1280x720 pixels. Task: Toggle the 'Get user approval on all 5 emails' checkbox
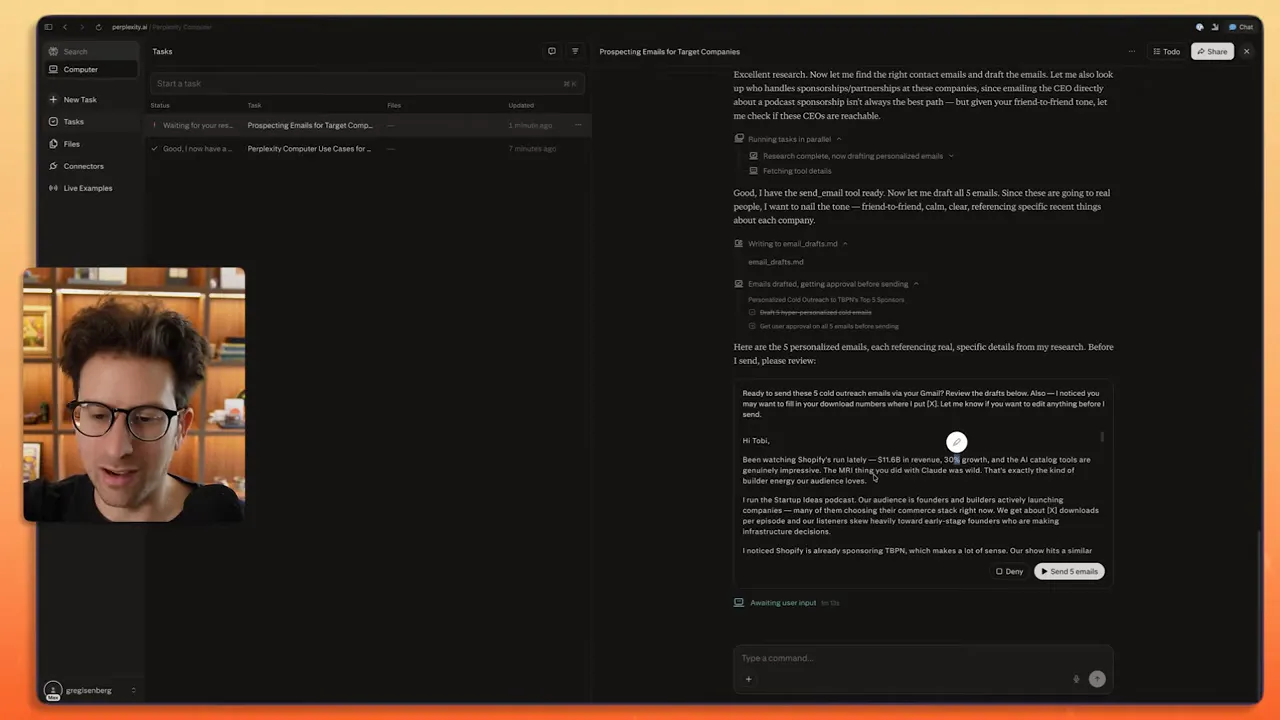pos(753,326)
